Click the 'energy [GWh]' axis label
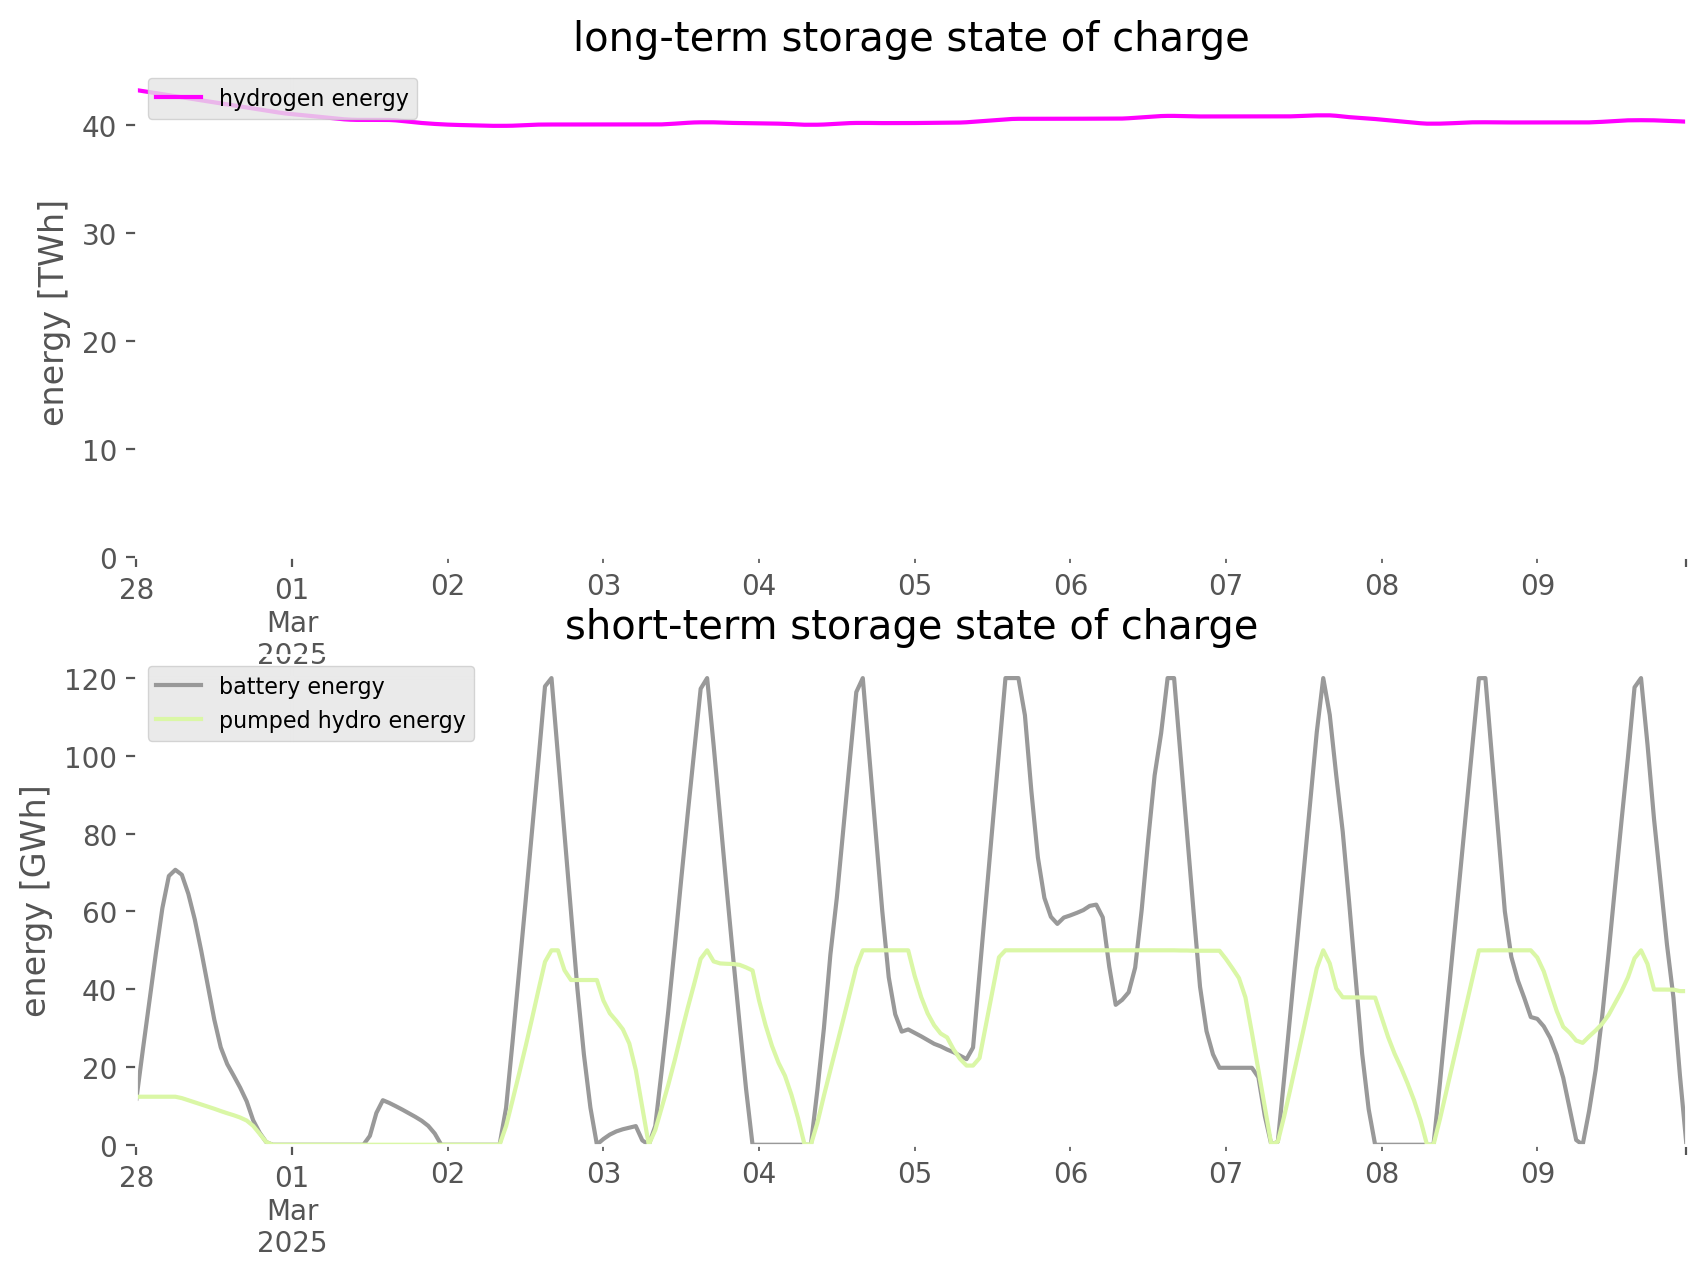 click(35, 901)
